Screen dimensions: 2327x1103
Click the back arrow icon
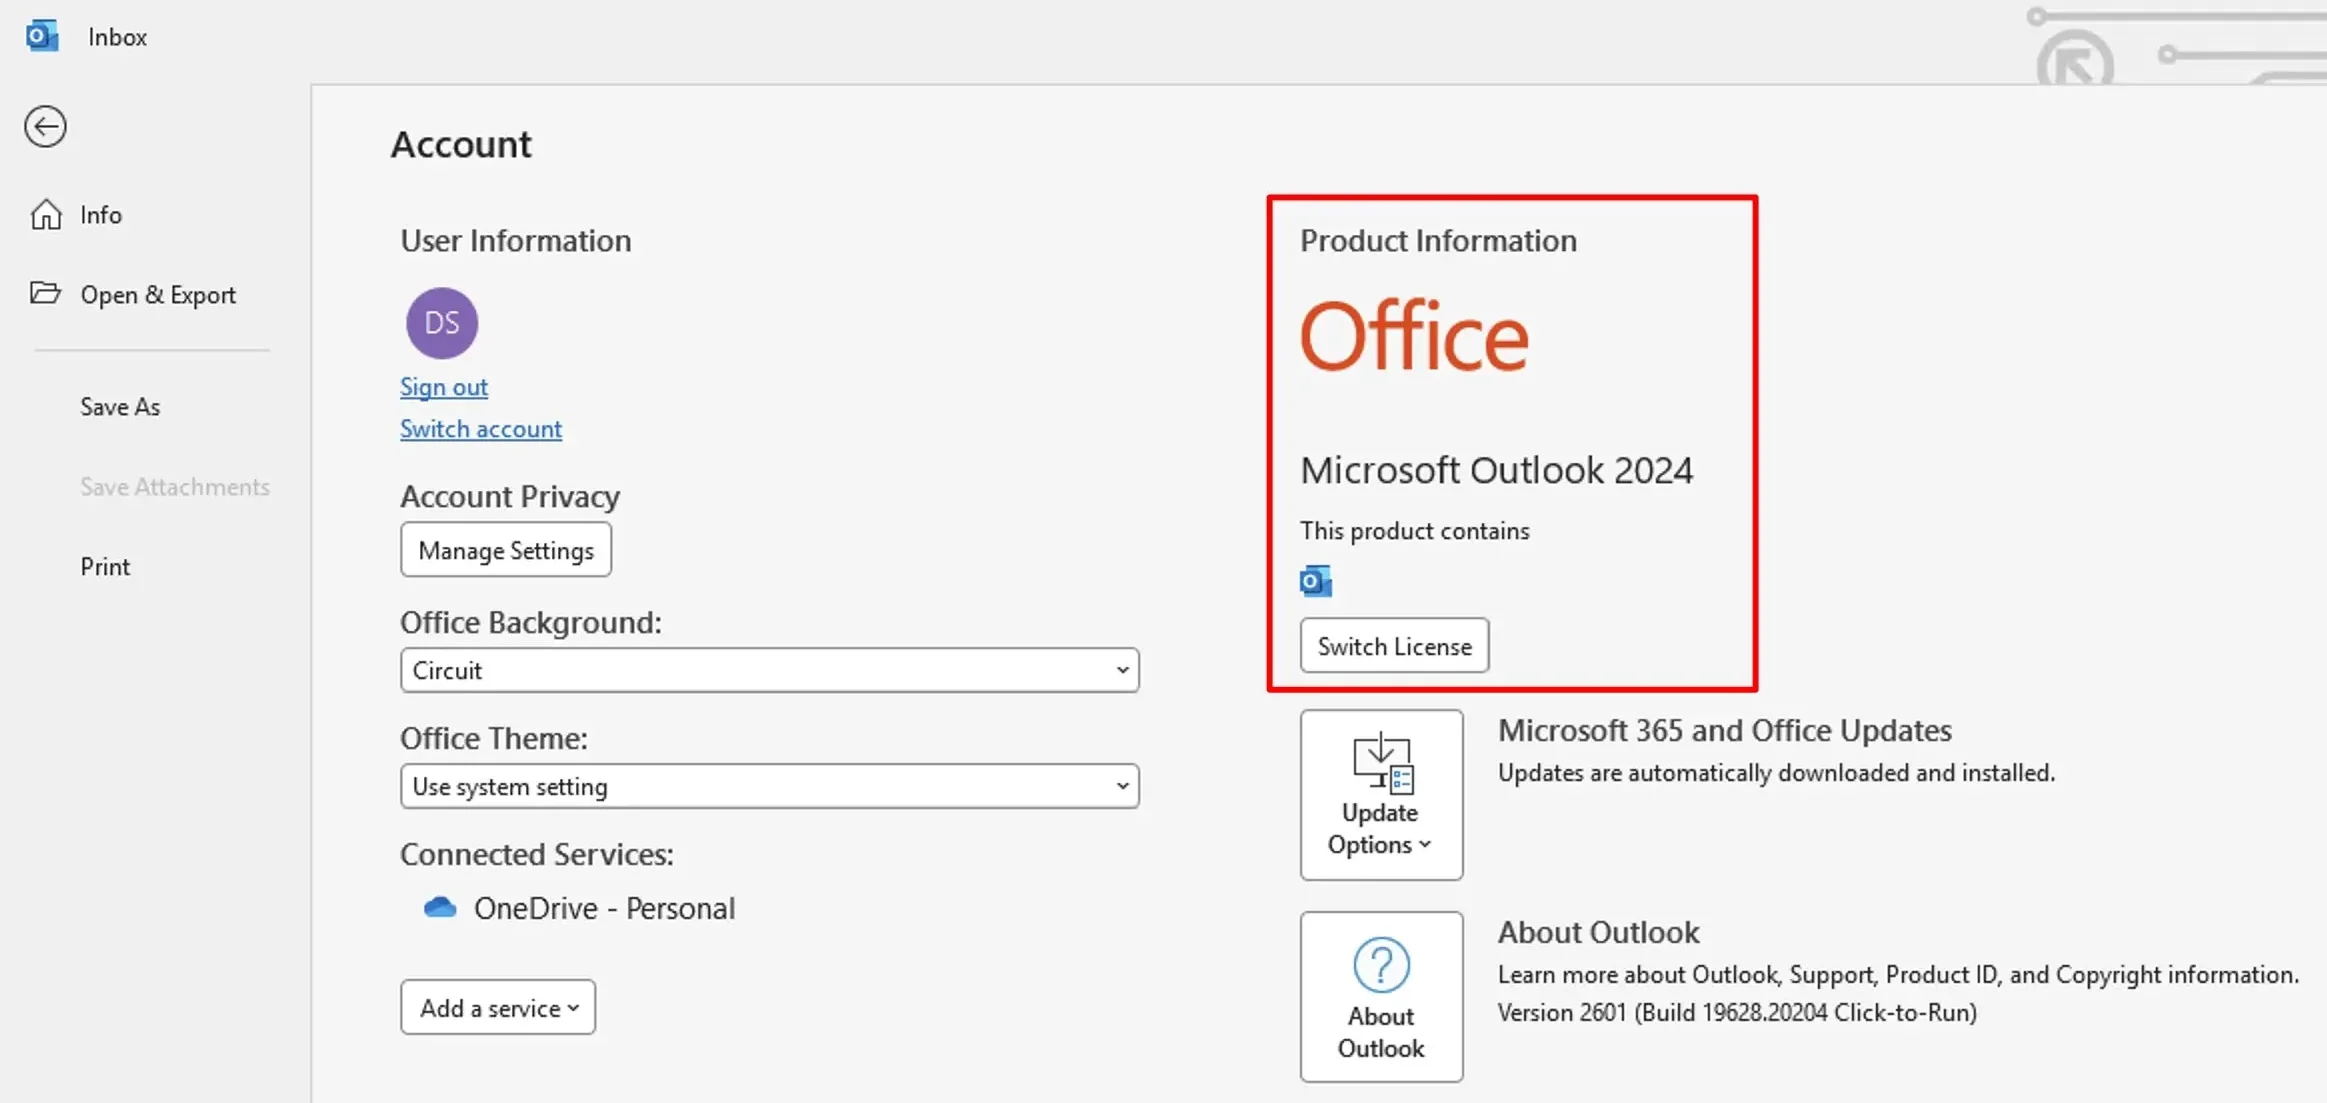pyautogui.click(x=45, y=127)
